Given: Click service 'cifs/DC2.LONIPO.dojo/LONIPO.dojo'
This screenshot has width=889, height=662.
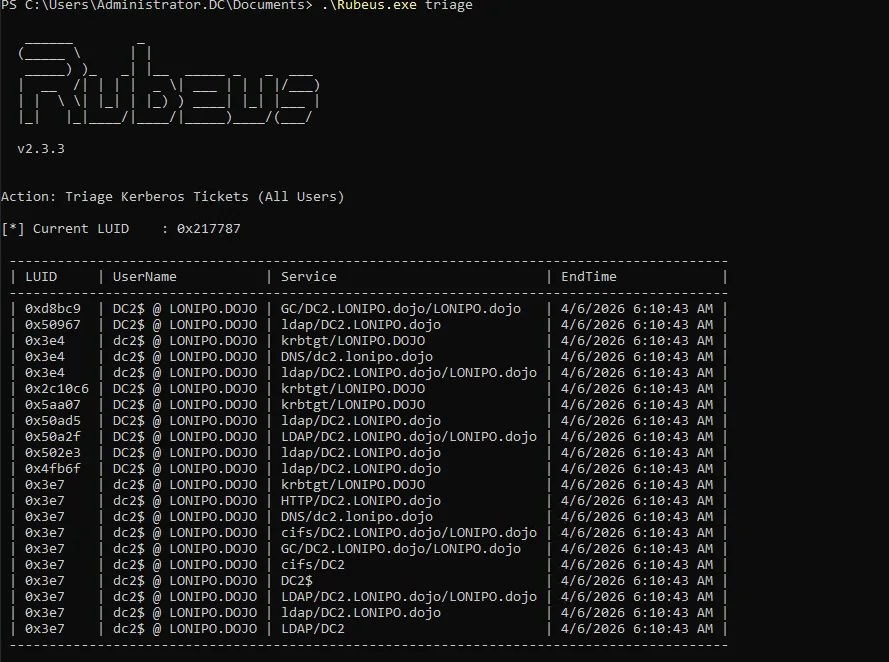Looking at the screenshot, I should pos(409,533).
